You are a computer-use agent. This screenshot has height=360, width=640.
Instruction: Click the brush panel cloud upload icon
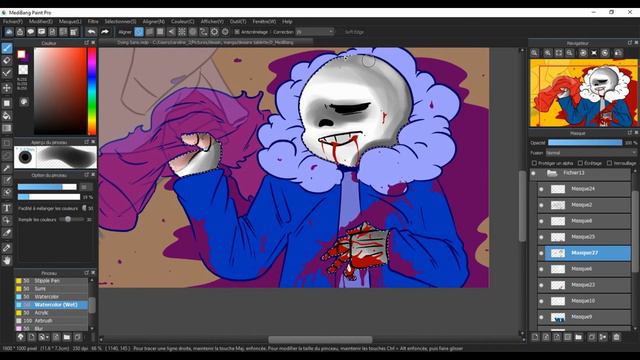(x=20, y=337)
